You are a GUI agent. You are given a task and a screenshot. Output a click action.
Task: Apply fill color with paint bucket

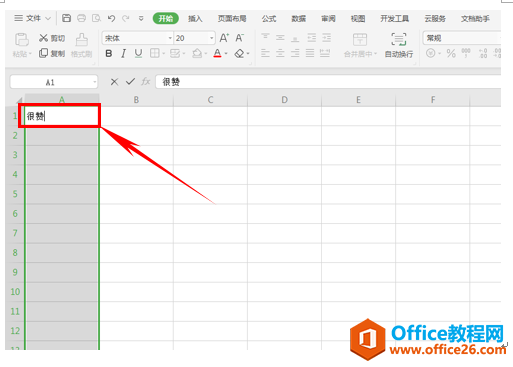tap(197, 53)
